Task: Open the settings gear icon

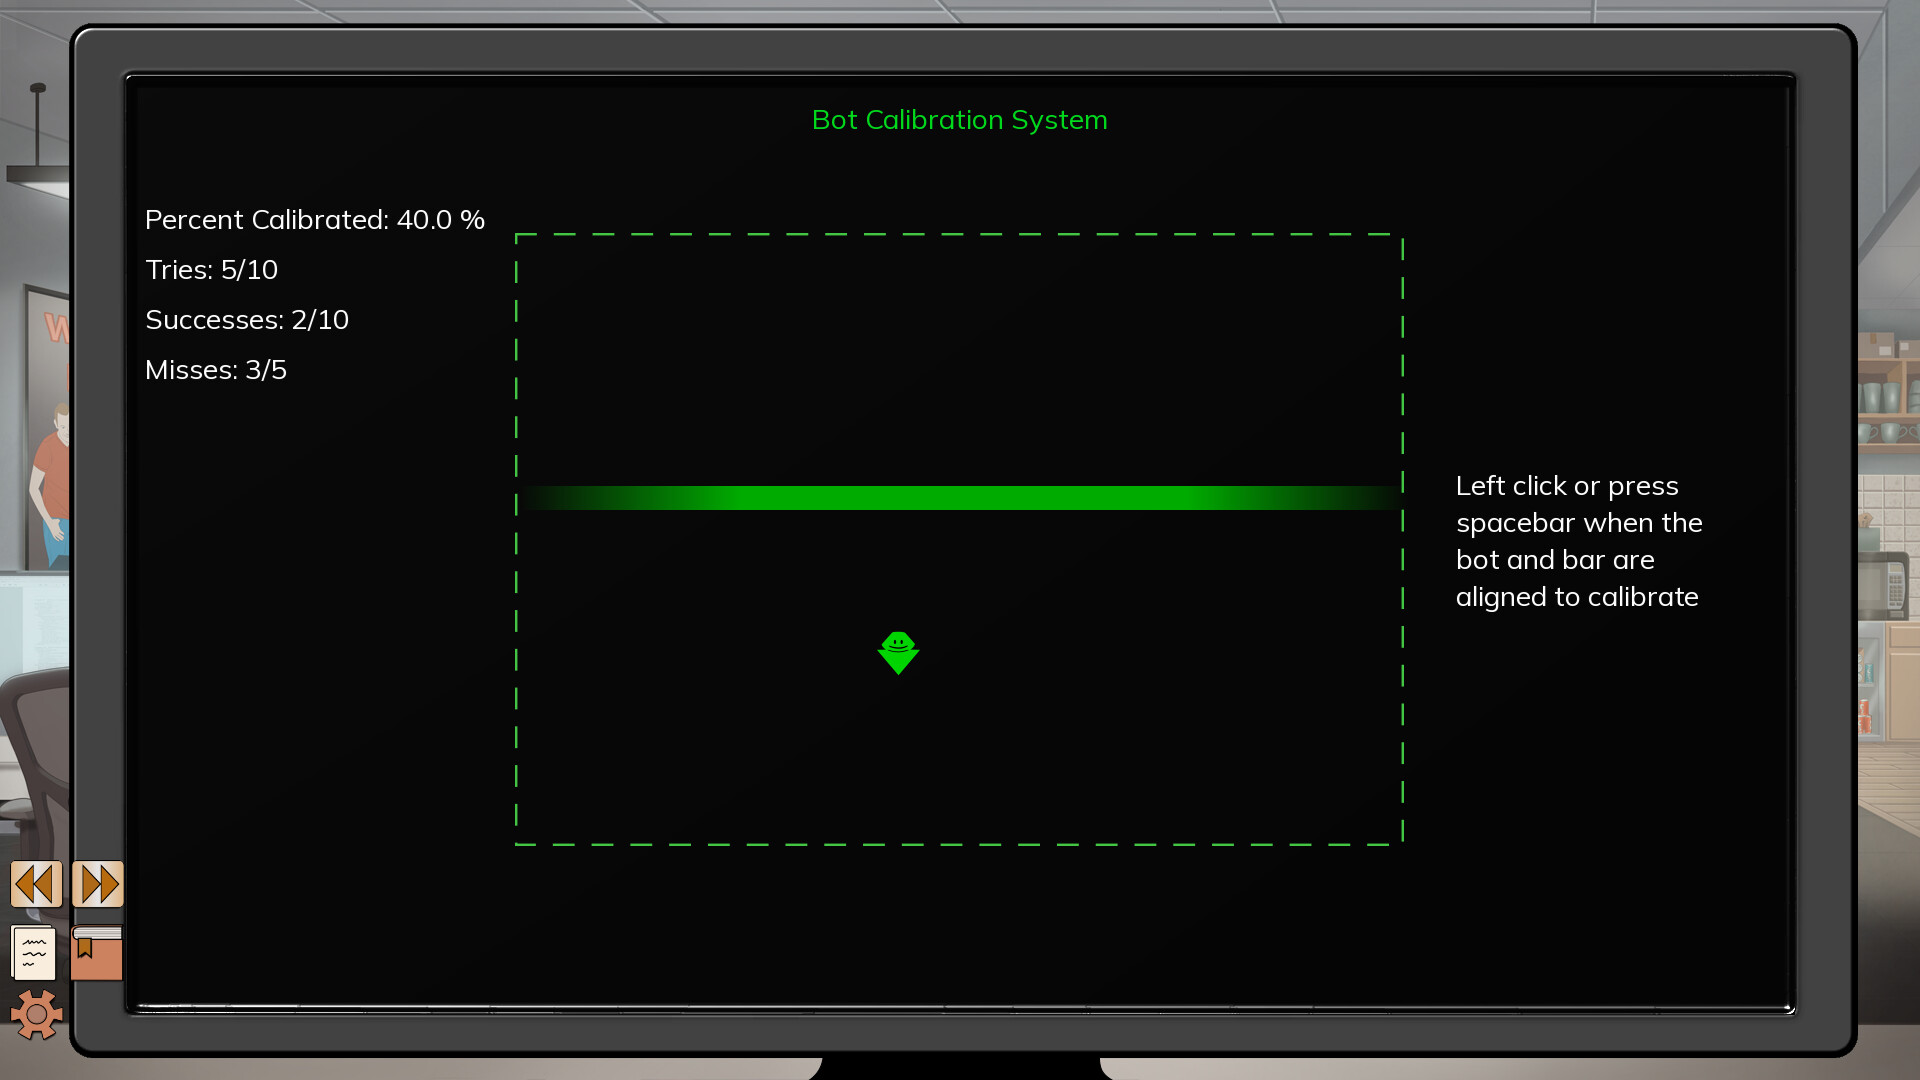Action: (x=37, y=1015)
